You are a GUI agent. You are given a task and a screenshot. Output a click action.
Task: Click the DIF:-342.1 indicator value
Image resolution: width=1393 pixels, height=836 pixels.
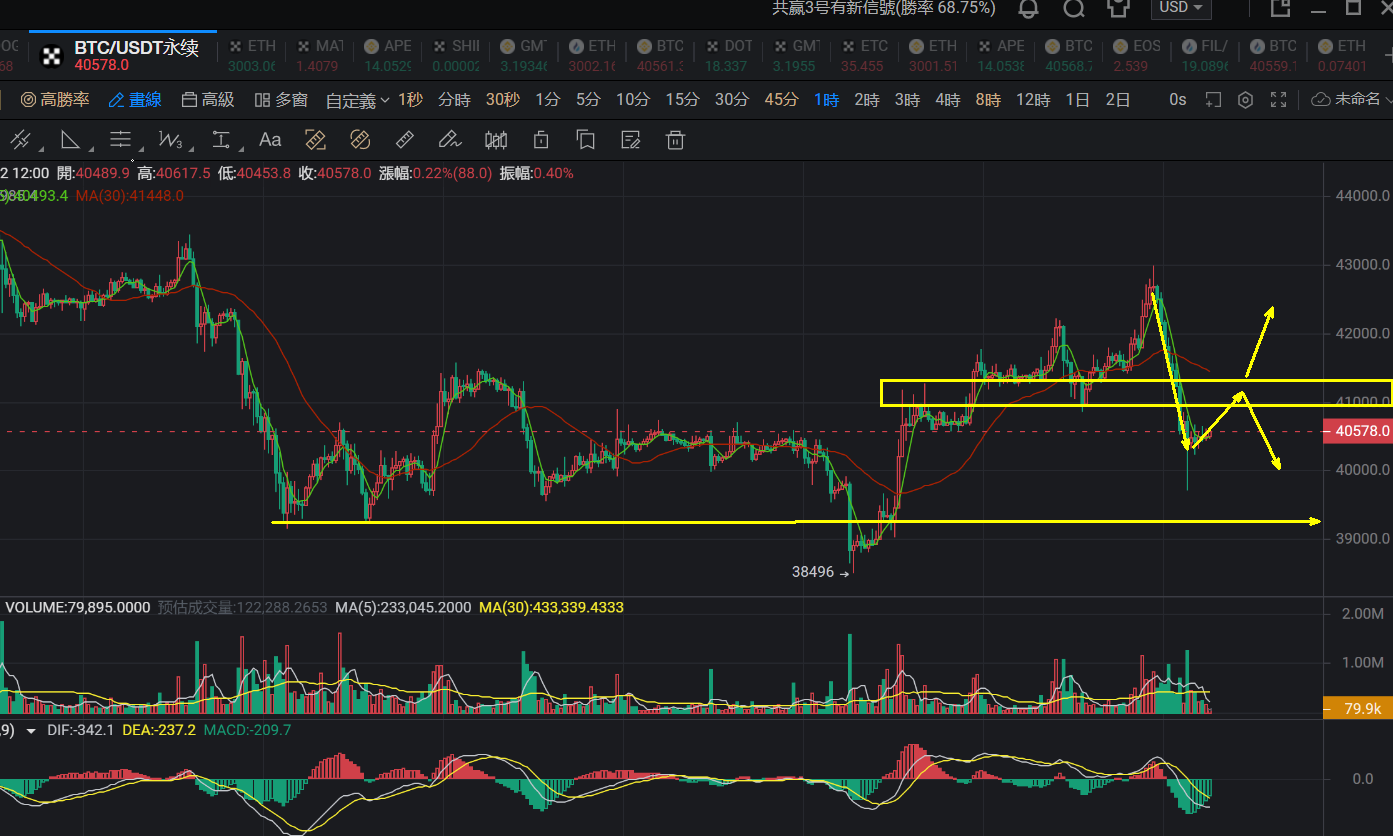(x=80, y=730)
